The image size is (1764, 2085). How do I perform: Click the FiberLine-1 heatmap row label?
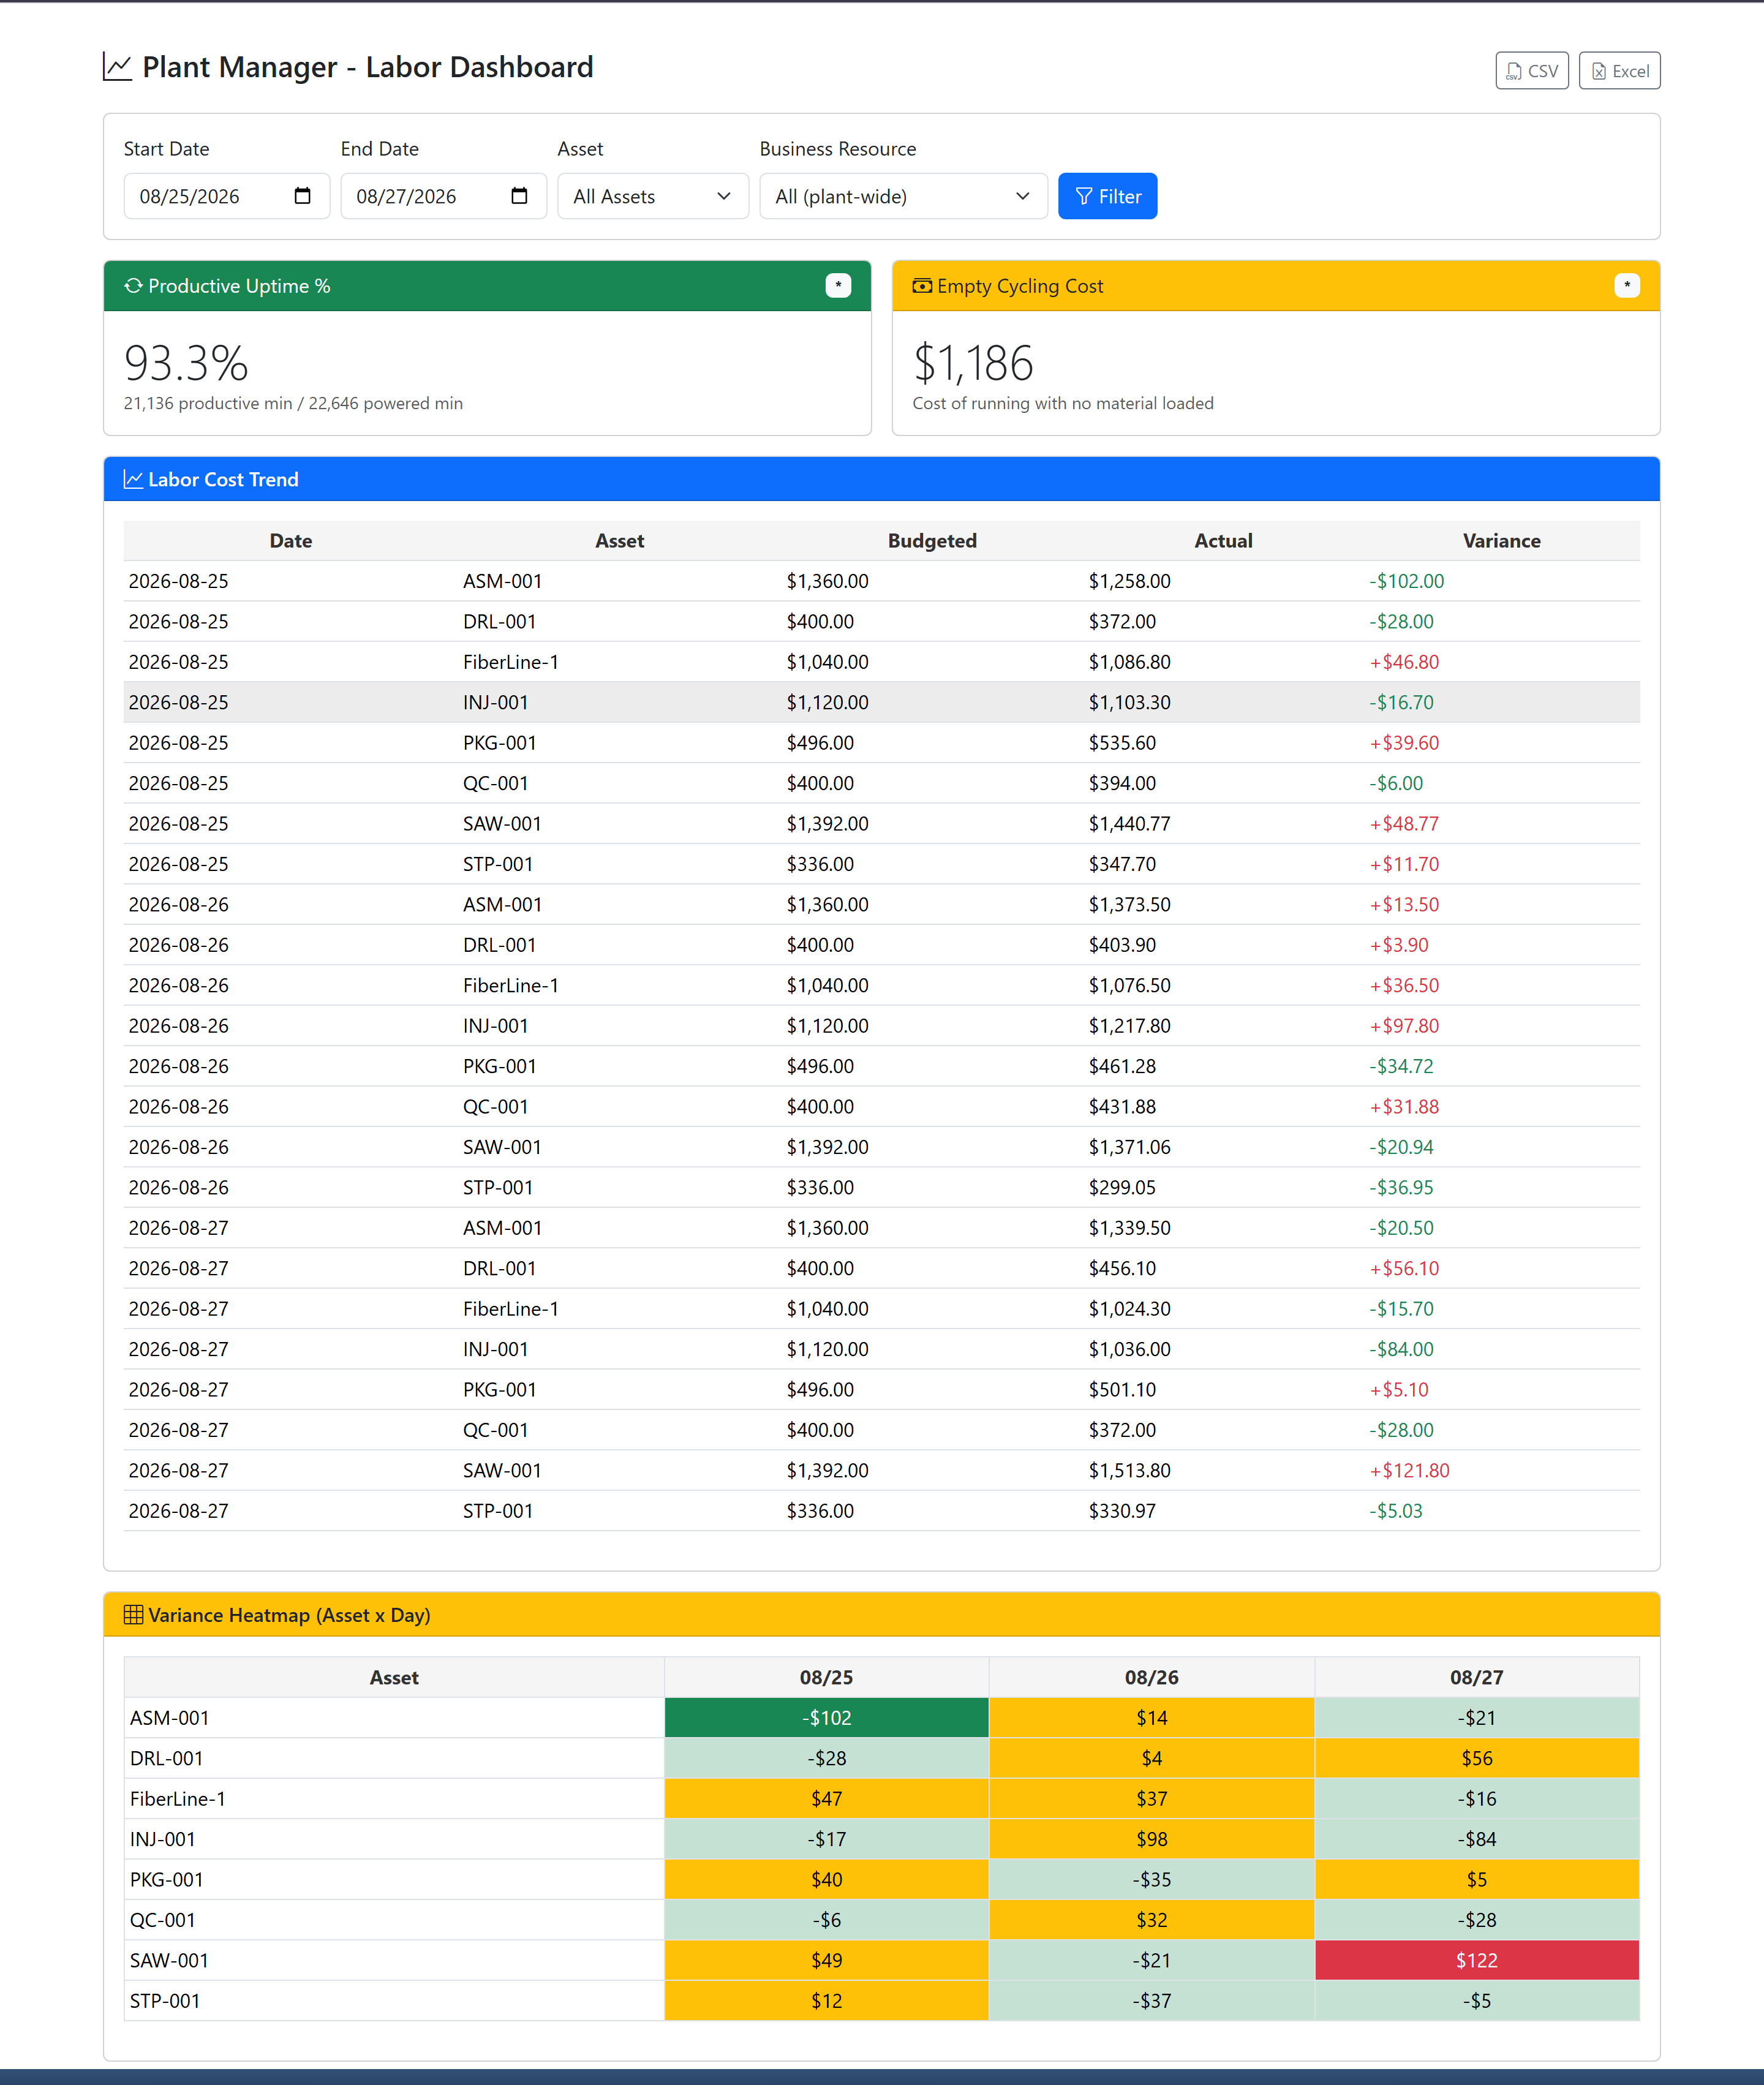[178, 1799]
